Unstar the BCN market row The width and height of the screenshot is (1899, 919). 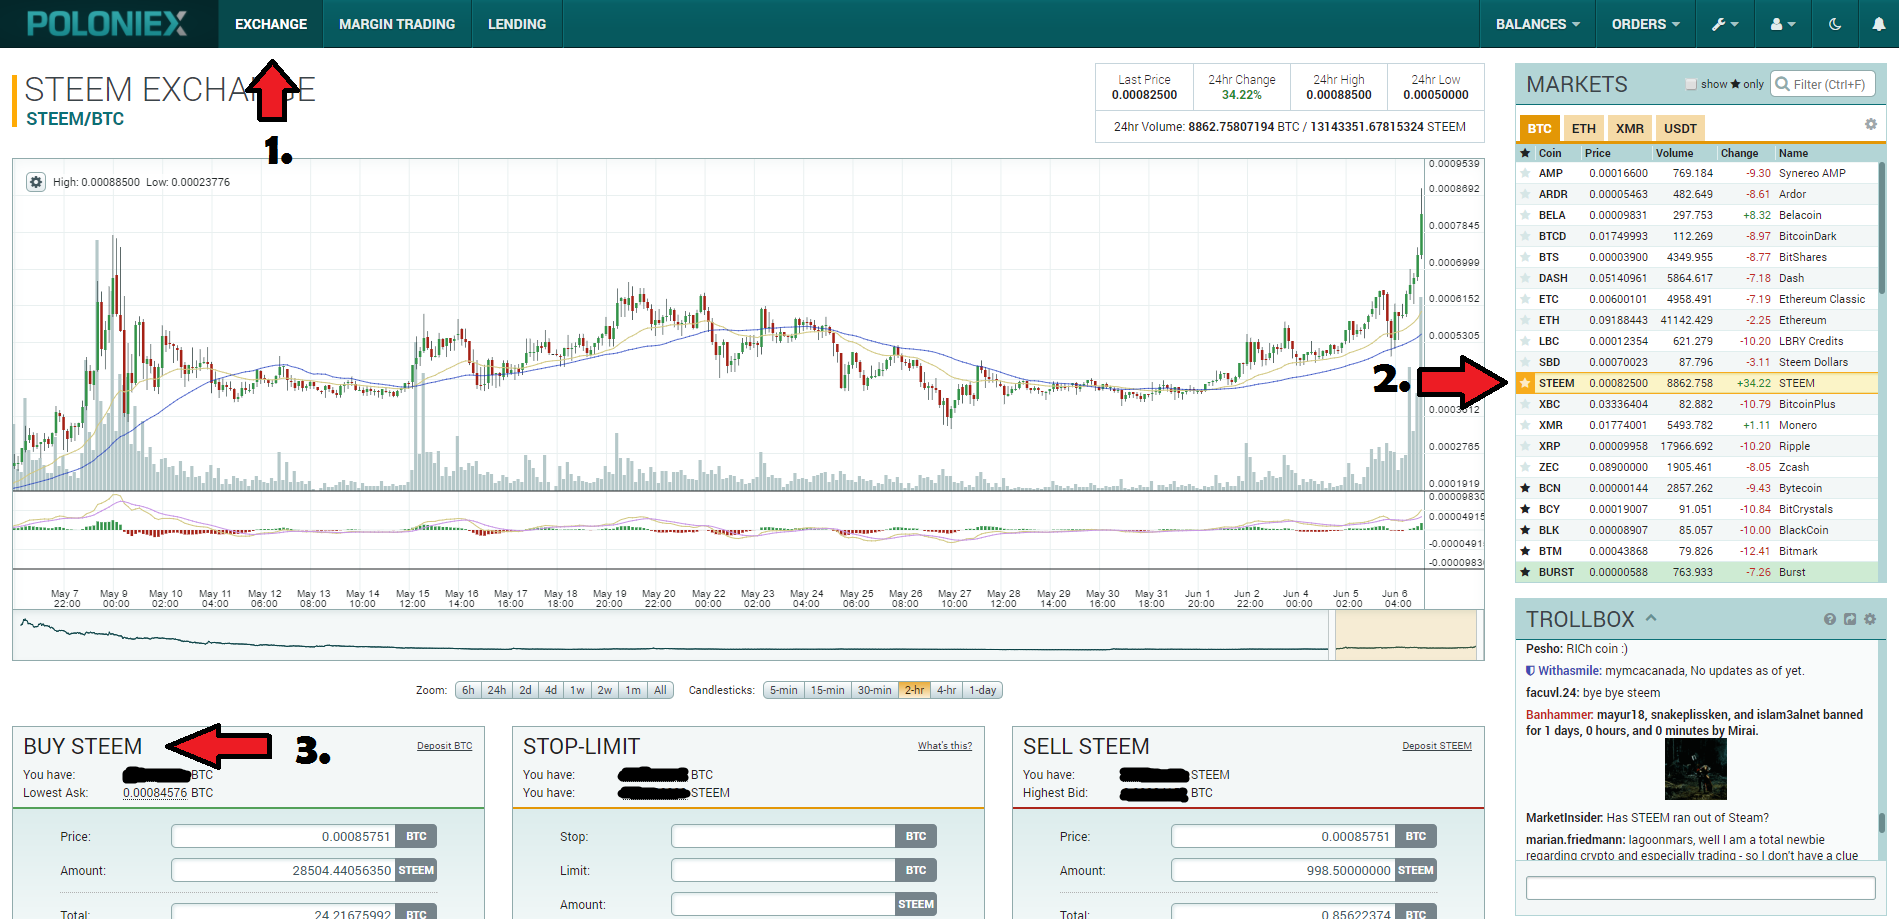(x=1525, y=488)
